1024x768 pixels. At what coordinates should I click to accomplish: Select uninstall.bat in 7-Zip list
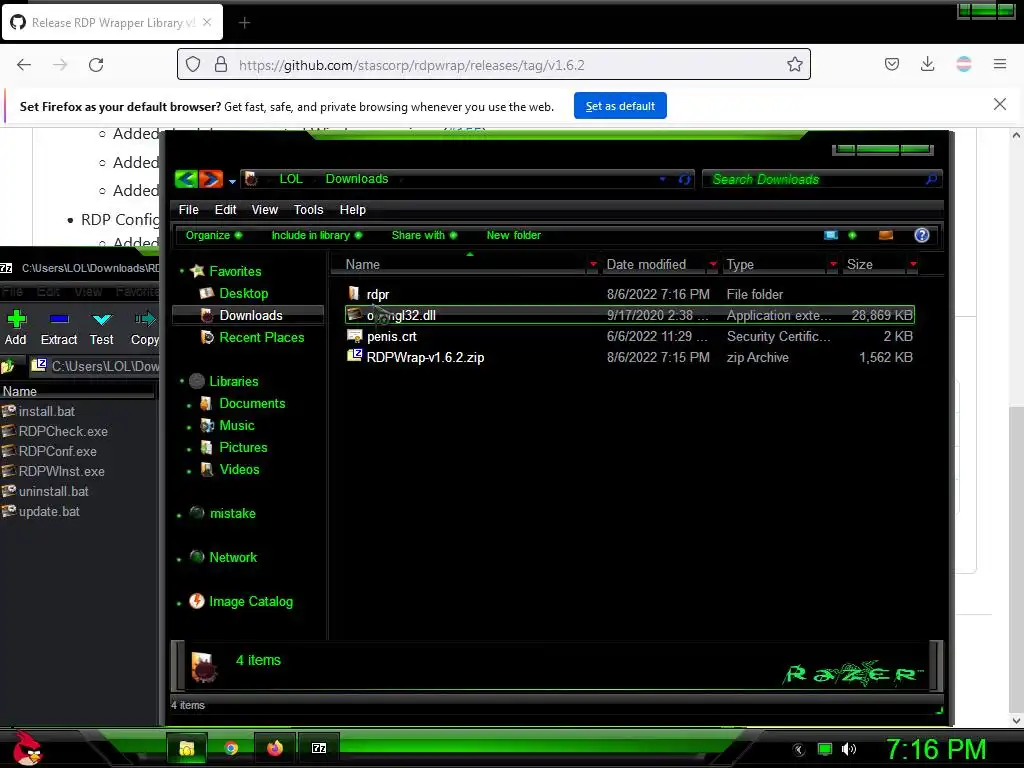pyautogui.click(x=54, y=491)
